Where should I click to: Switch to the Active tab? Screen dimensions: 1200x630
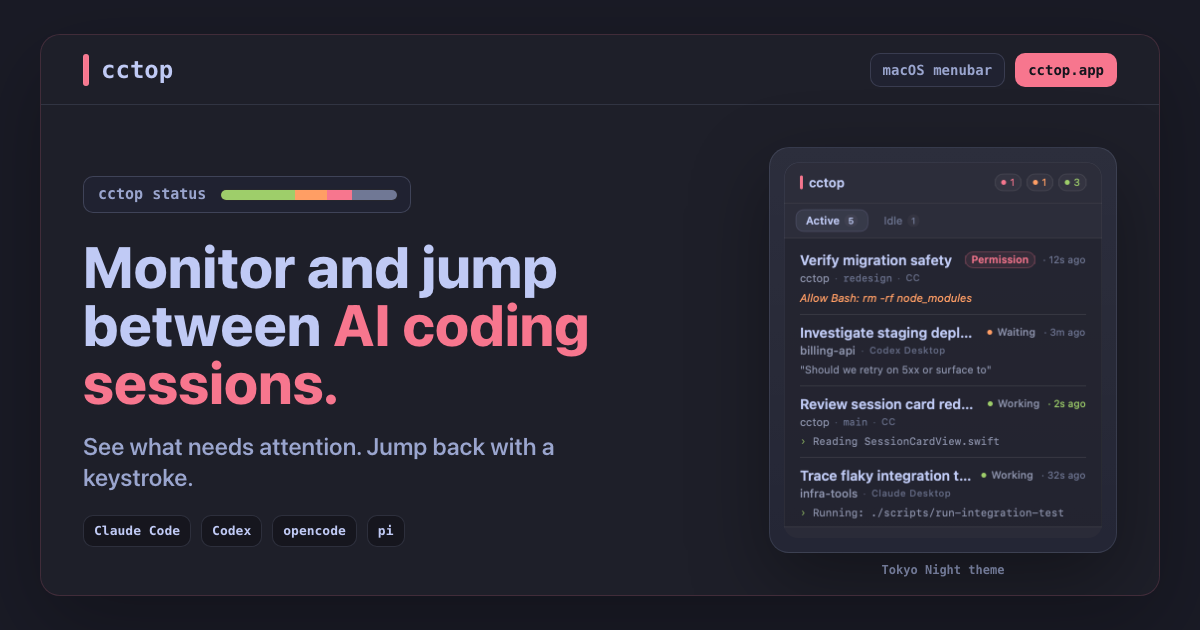click(x=831, y=221)
